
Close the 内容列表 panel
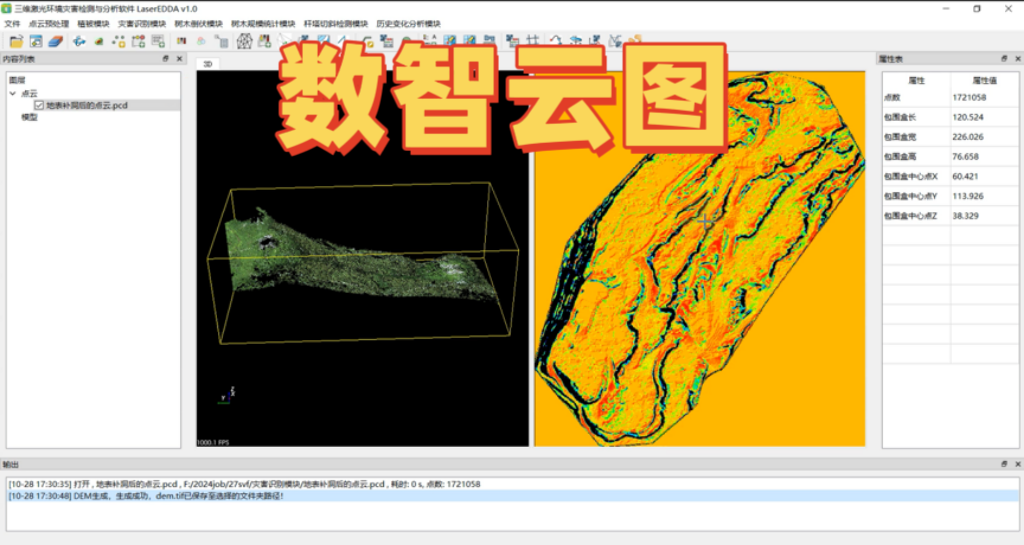tap(179, 59)
